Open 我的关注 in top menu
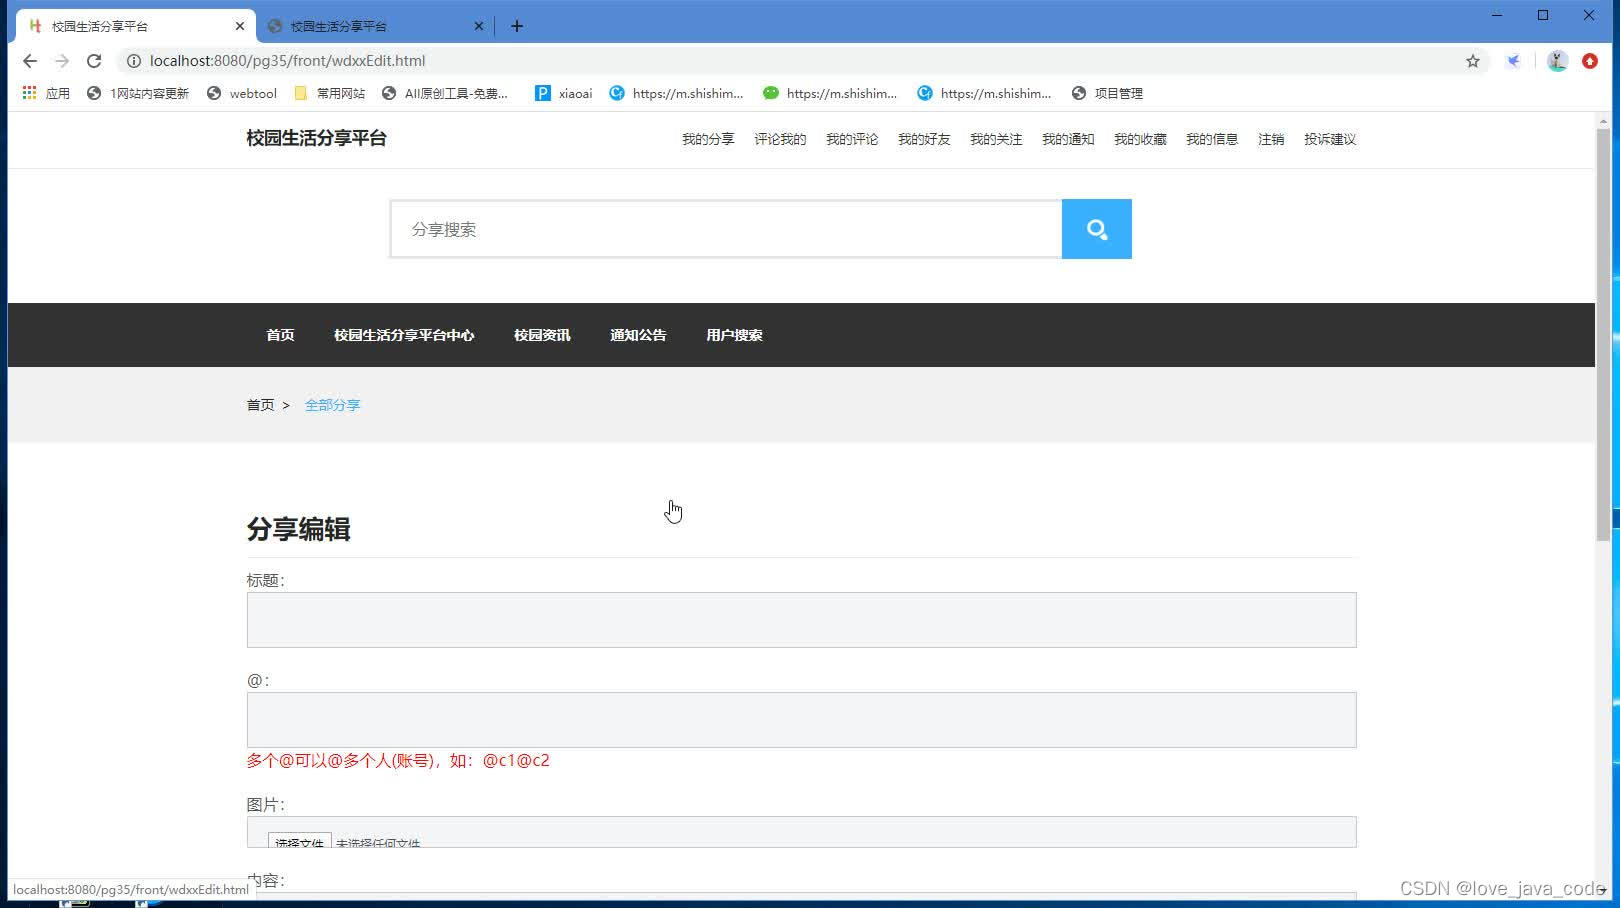Image resolution: width=1620 pixels, height=908 pixels. click(x=996, y=139)
